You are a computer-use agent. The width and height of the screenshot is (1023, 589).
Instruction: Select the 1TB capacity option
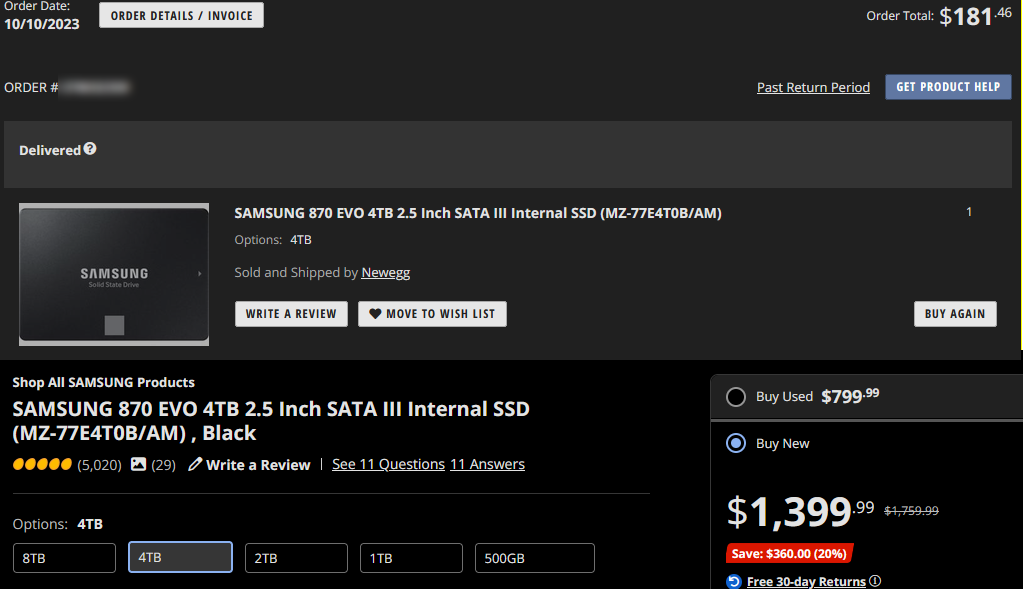coord(411,558)
